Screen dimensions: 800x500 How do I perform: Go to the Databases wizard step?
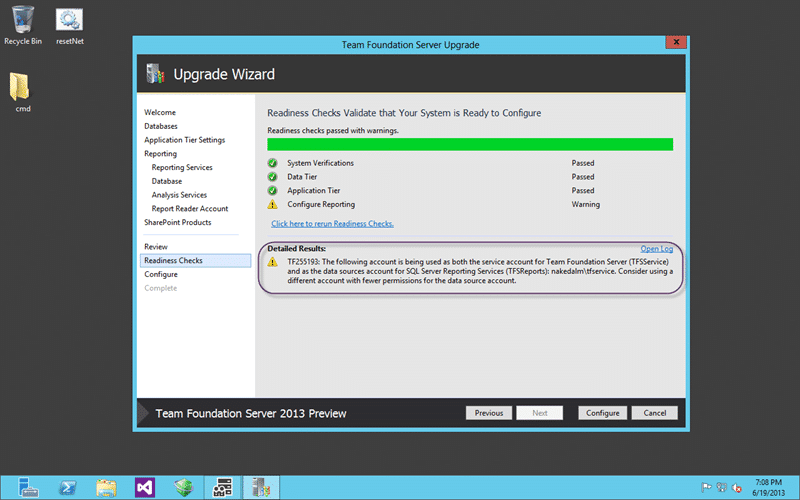click(x=161, y=126)
